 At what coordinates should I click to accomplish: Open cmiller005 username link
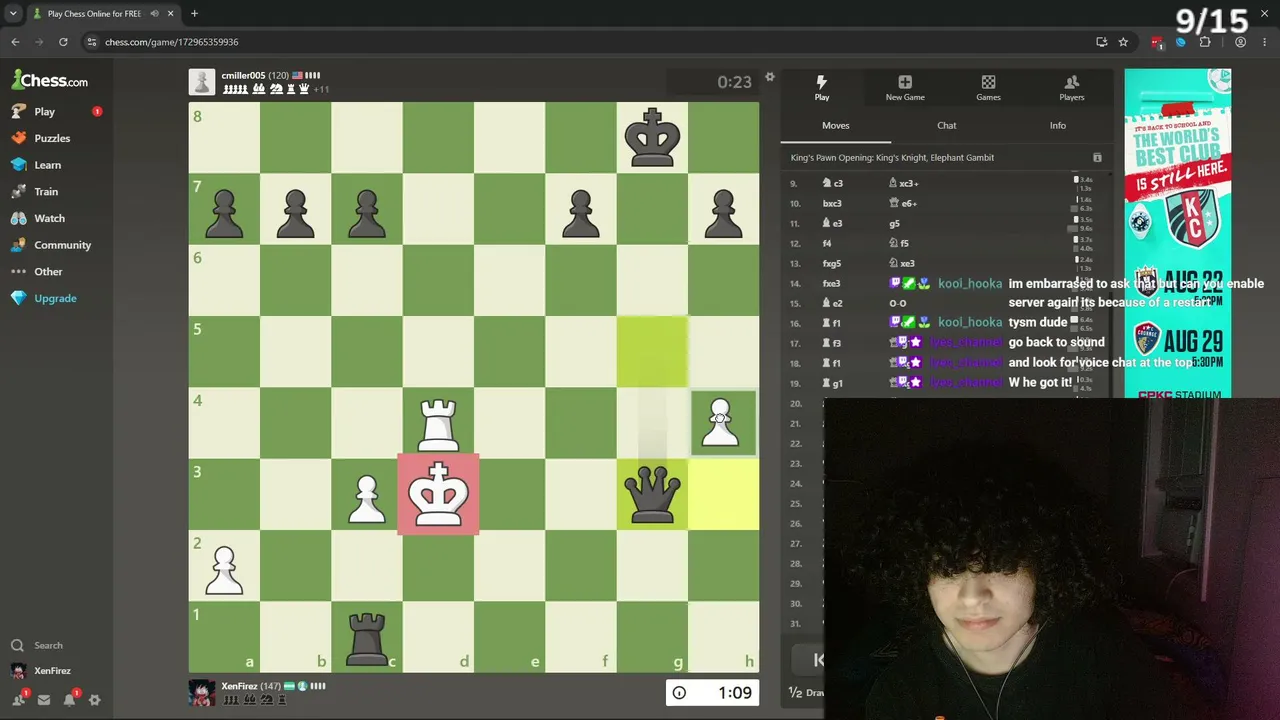243,75
